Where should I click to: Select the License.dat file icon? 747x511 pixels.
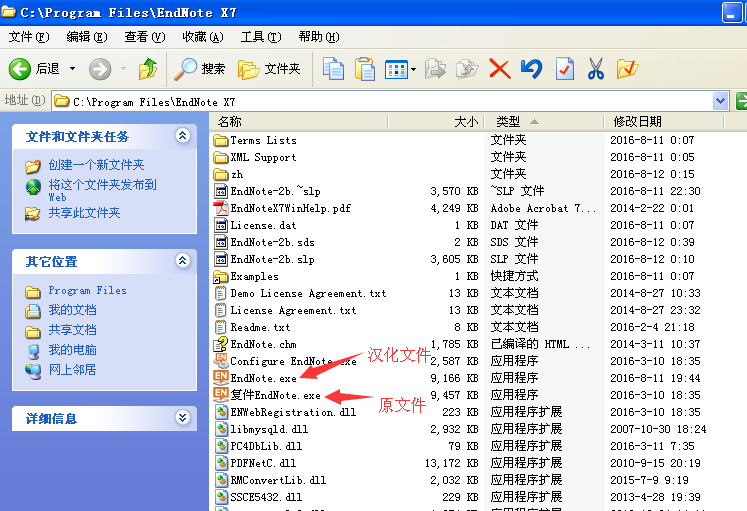point(221,225)
